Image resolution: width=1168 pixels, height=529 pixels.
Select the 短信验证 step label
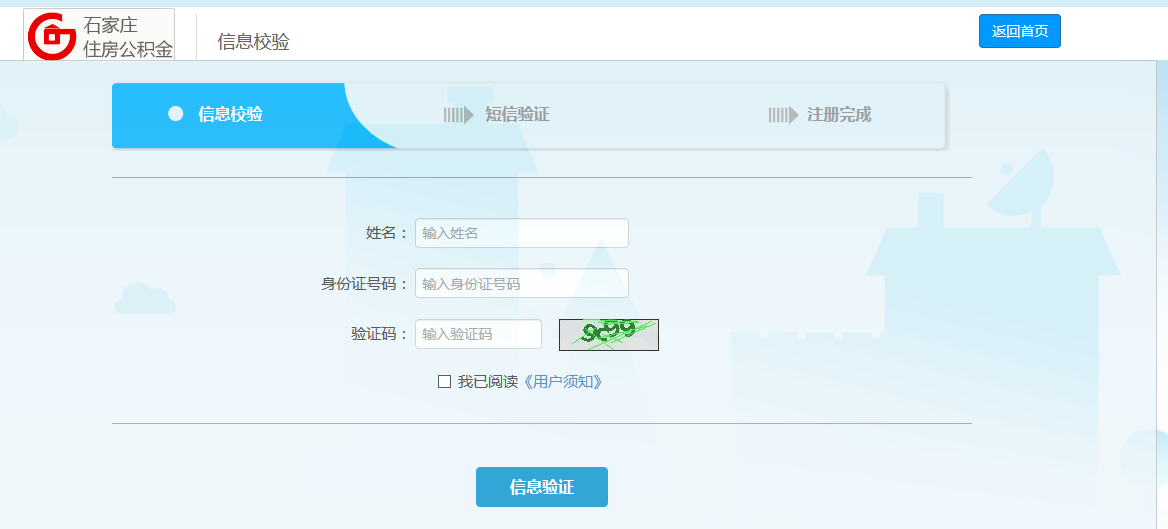click(517, 115)
